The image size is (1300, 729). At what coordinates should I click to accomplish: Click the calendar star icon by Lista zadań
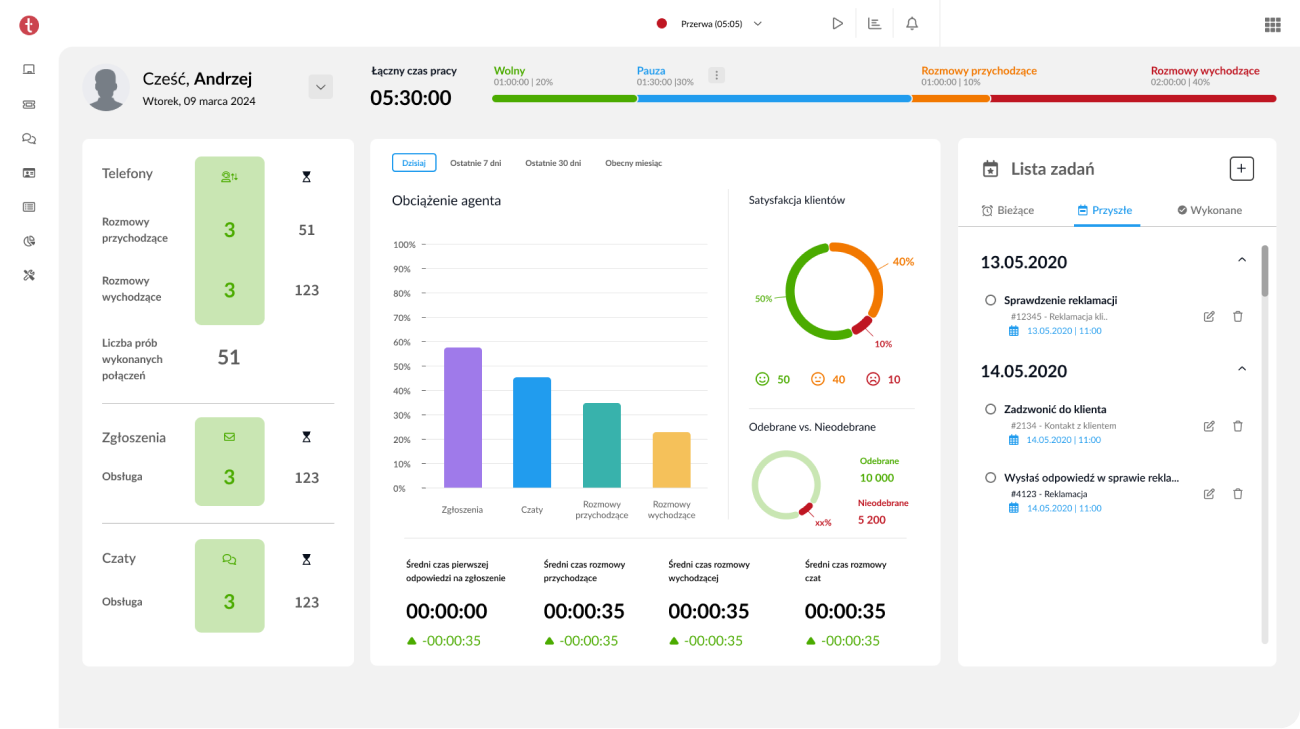(x=991, y=169)
